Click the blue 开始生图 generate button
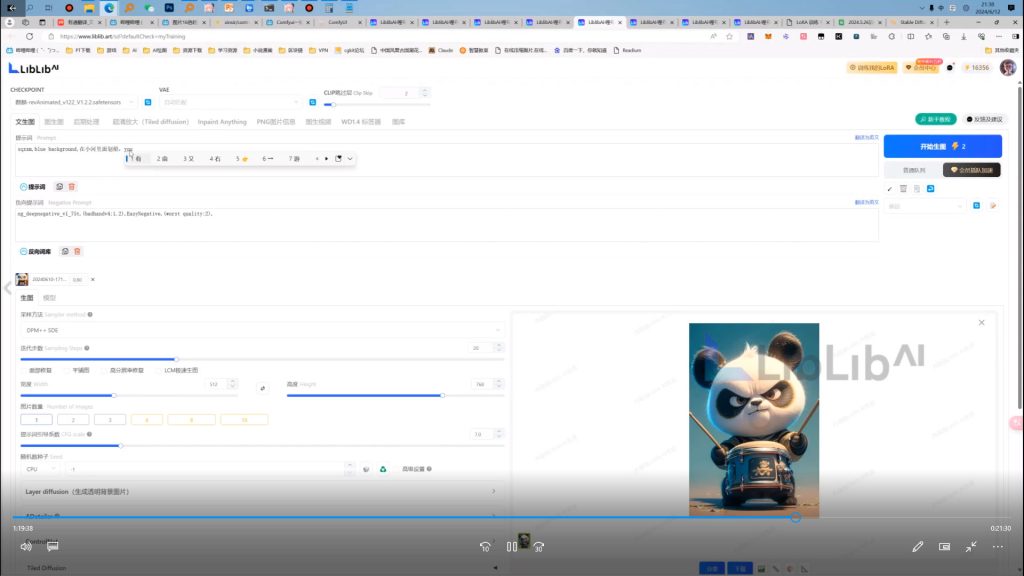 click(942, 146)
